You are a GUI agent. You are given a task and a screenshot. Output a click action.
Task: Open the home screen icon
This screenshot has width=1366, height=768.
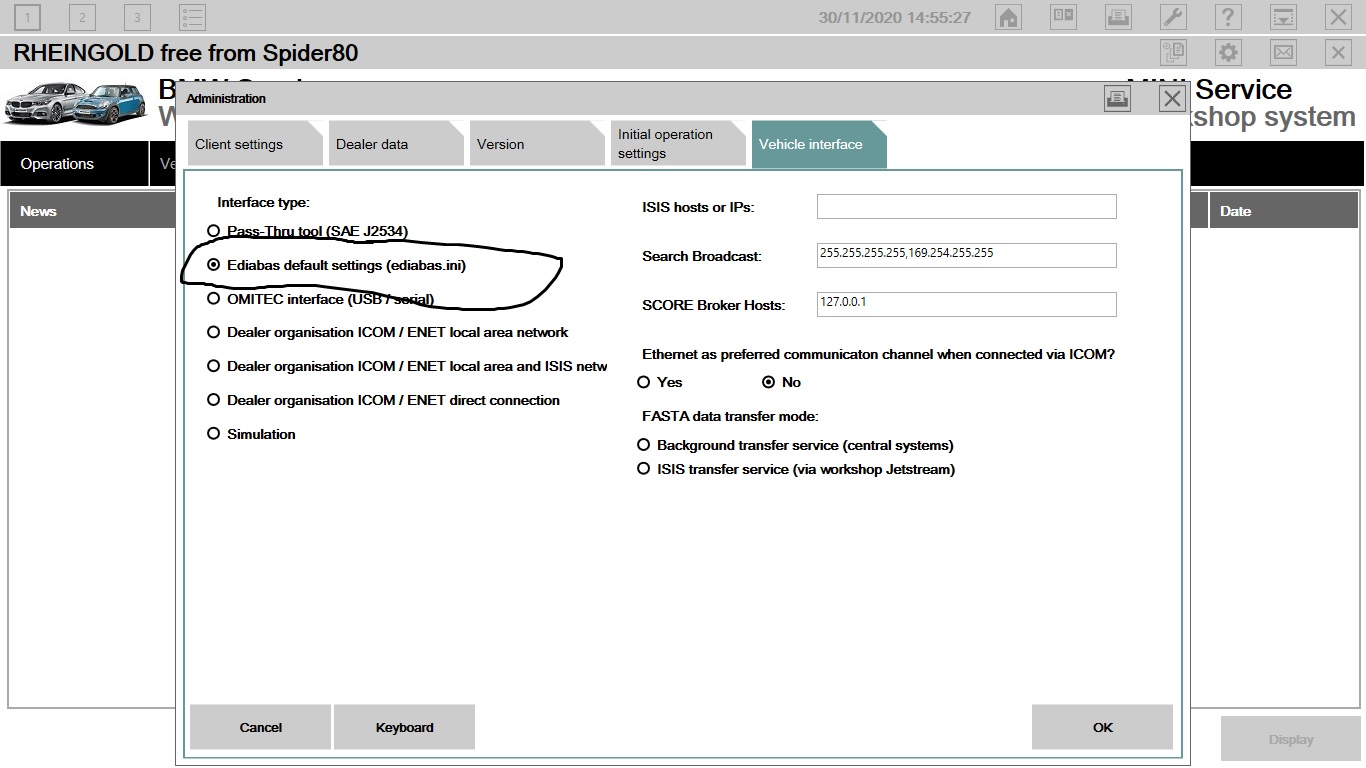click(x=1008, y=17)
